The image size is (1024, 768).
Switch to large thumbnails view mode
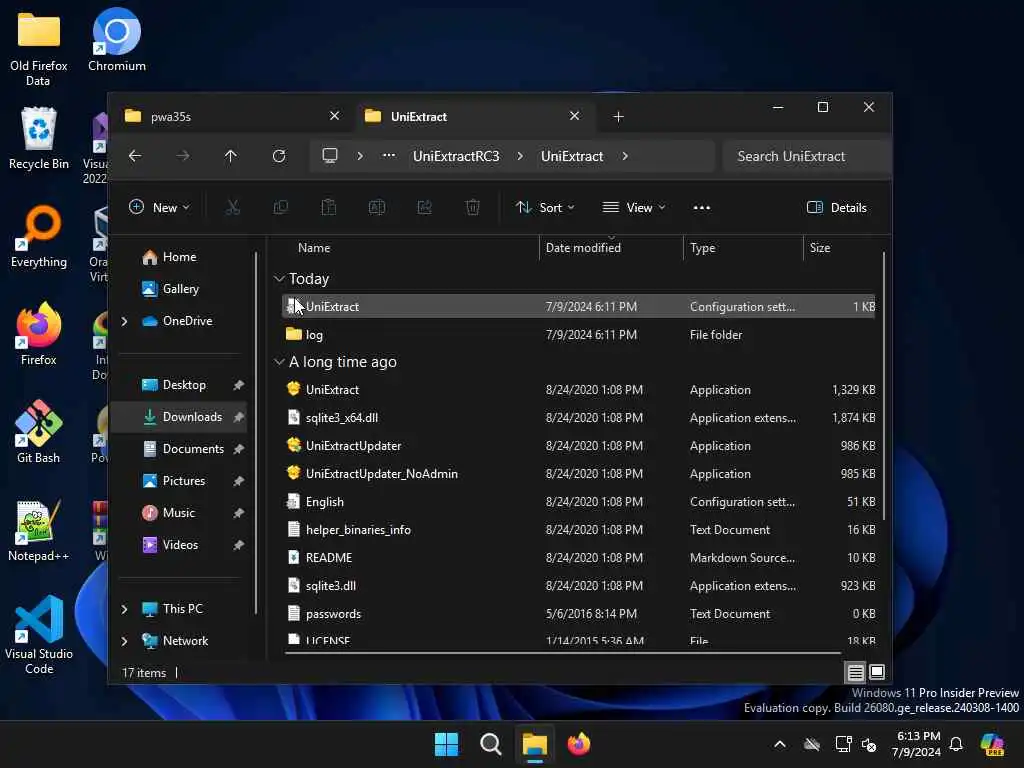pyautogui.click(x=877, y=672)
